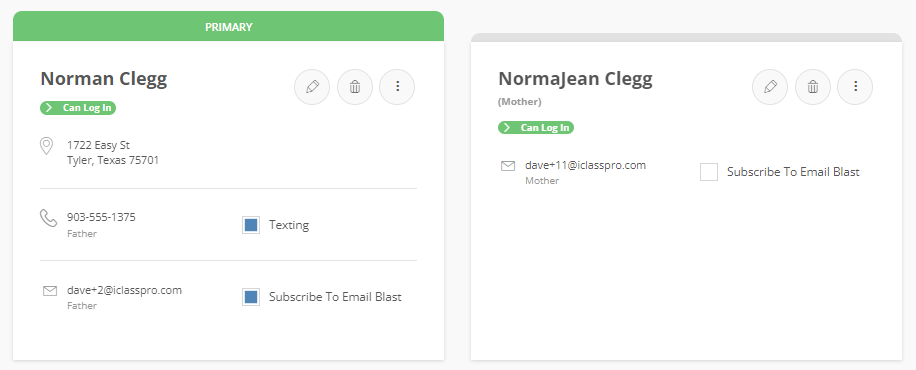916x370 pixels.
Task: Expand NormaJean Clegg's Can Log In badge
Action: [536, 127]
